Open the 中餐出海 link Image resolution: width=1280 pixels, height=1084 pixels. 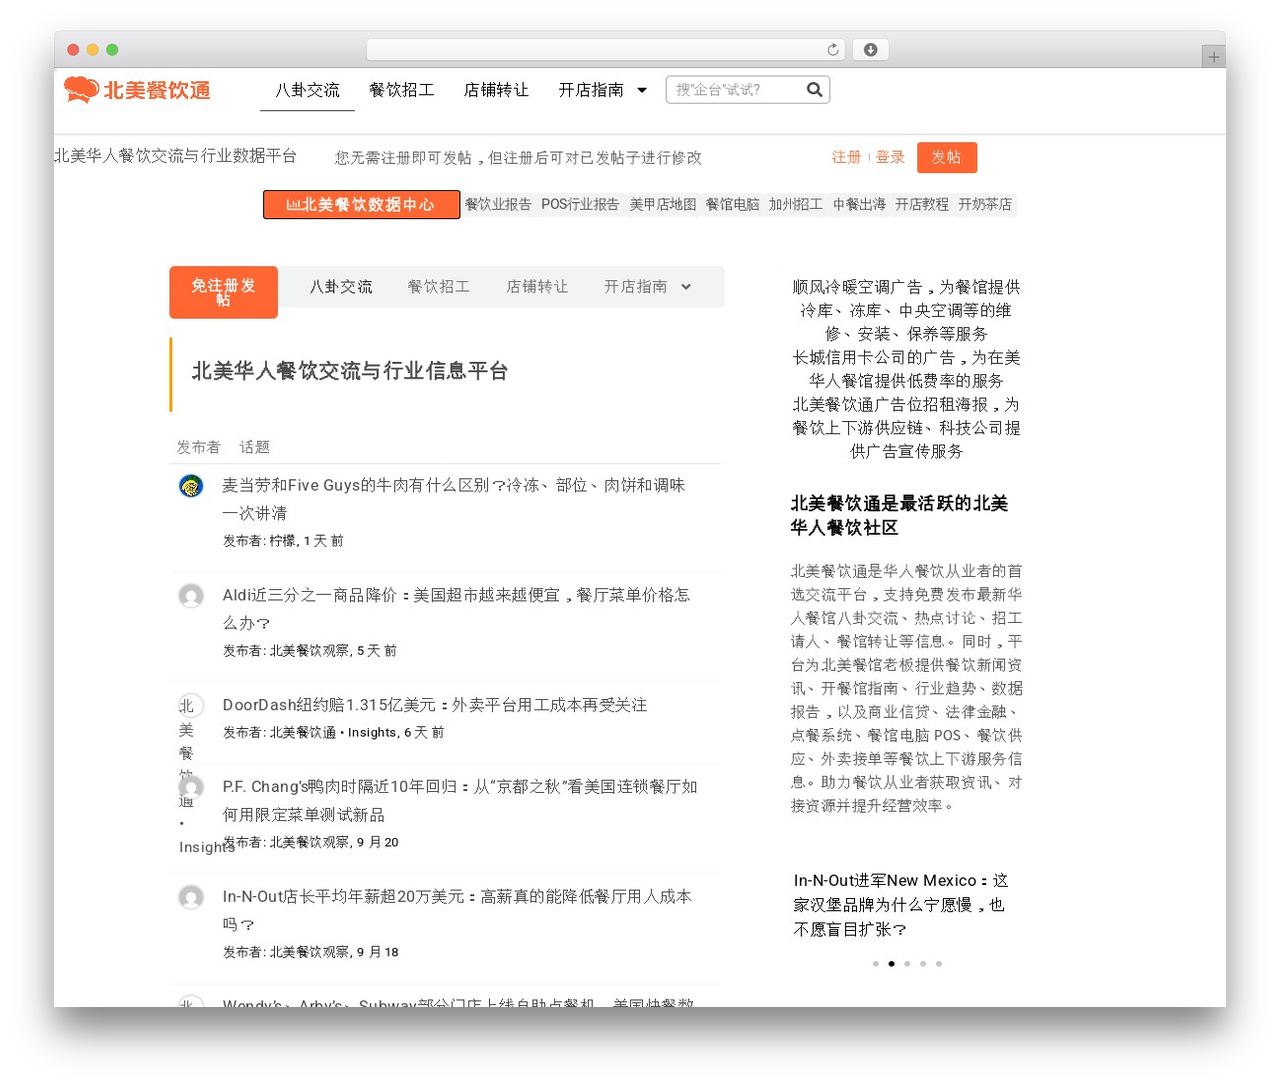pos(859,204)
